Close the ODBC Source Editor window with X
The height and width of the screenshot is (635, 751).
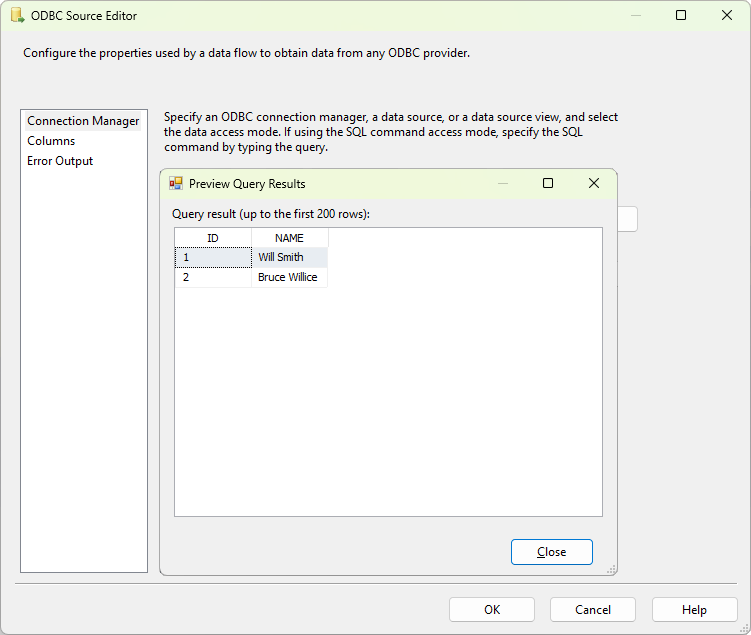click(x=727, y=16)
